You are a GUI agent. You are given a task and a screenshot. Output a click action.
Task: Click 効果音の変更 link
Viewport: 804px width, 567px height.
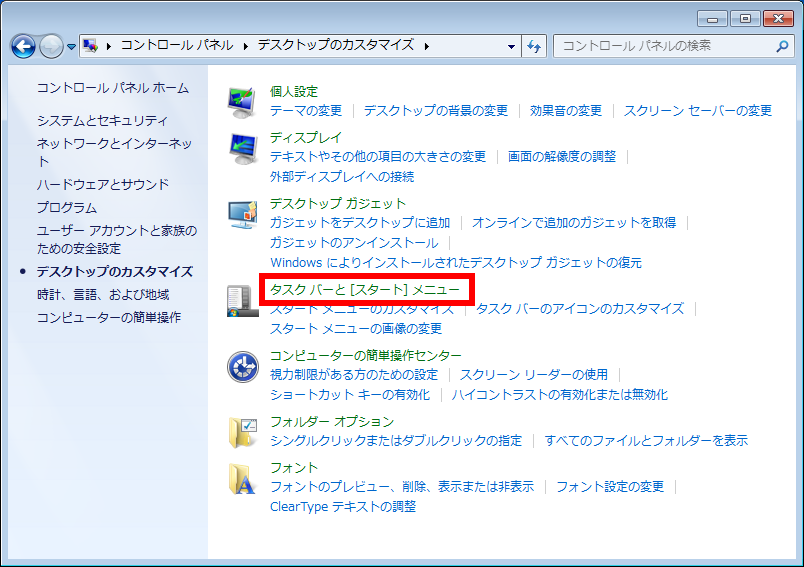click(566, 111)
